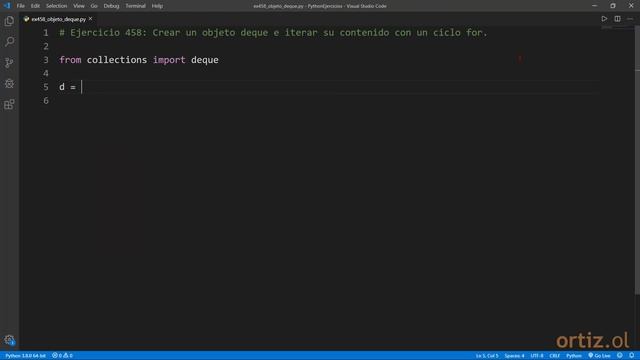Change the UTF-8 file encoding
Viewport: 640px width, 360px height.
(537, 356)
